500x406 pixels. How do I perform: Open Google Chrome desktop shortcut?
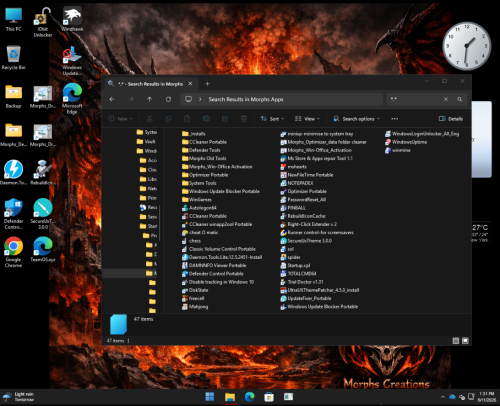(13, 252)
